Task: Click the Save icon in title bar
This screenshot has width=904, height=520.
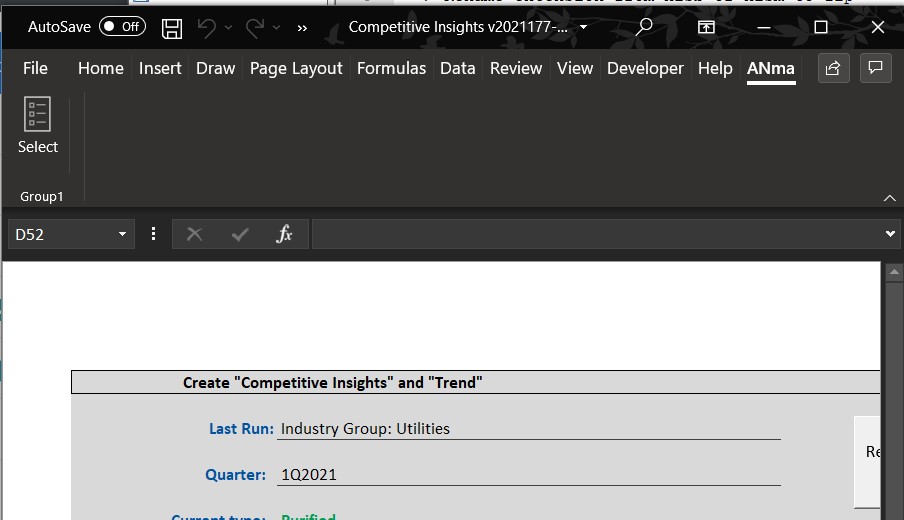Action: coord(172,28)
